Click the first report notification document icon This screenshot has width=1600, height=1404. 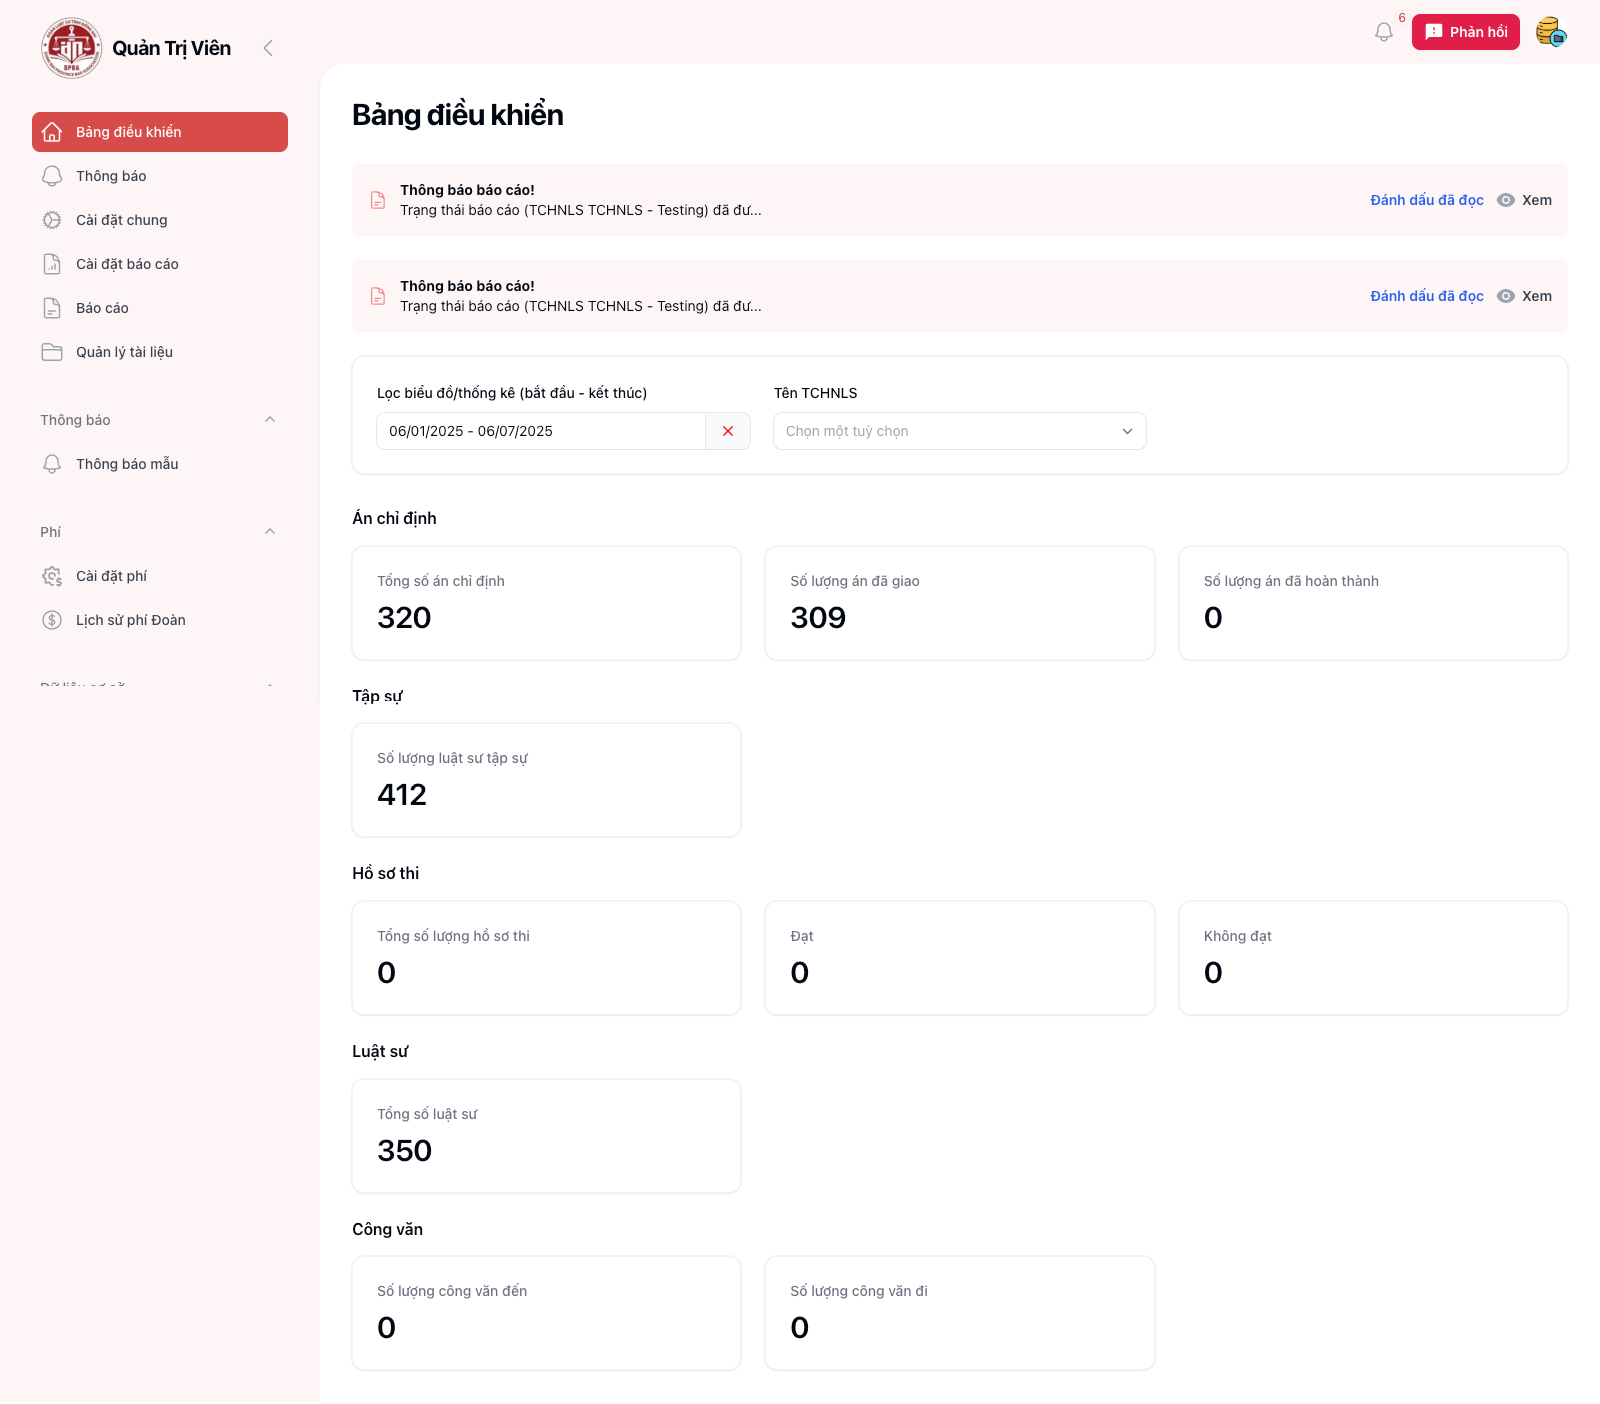[x=378, y=200]
